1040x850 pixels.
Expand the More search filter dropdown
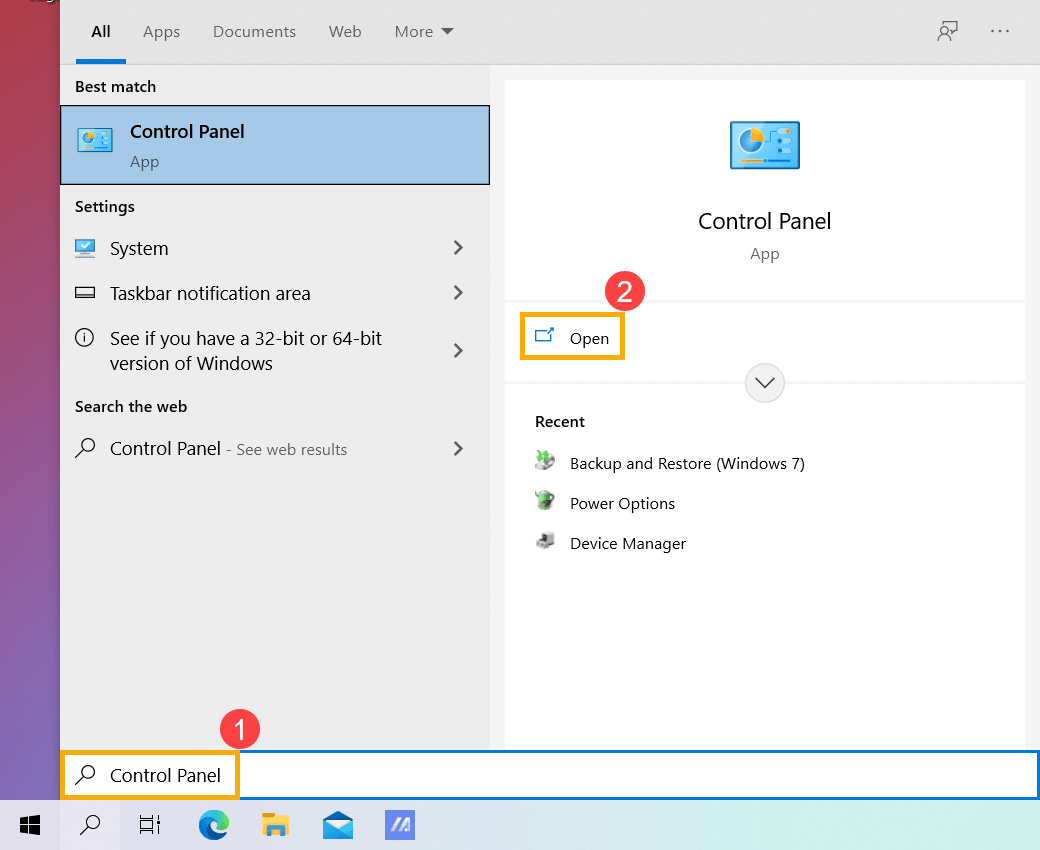click(423, 31)
